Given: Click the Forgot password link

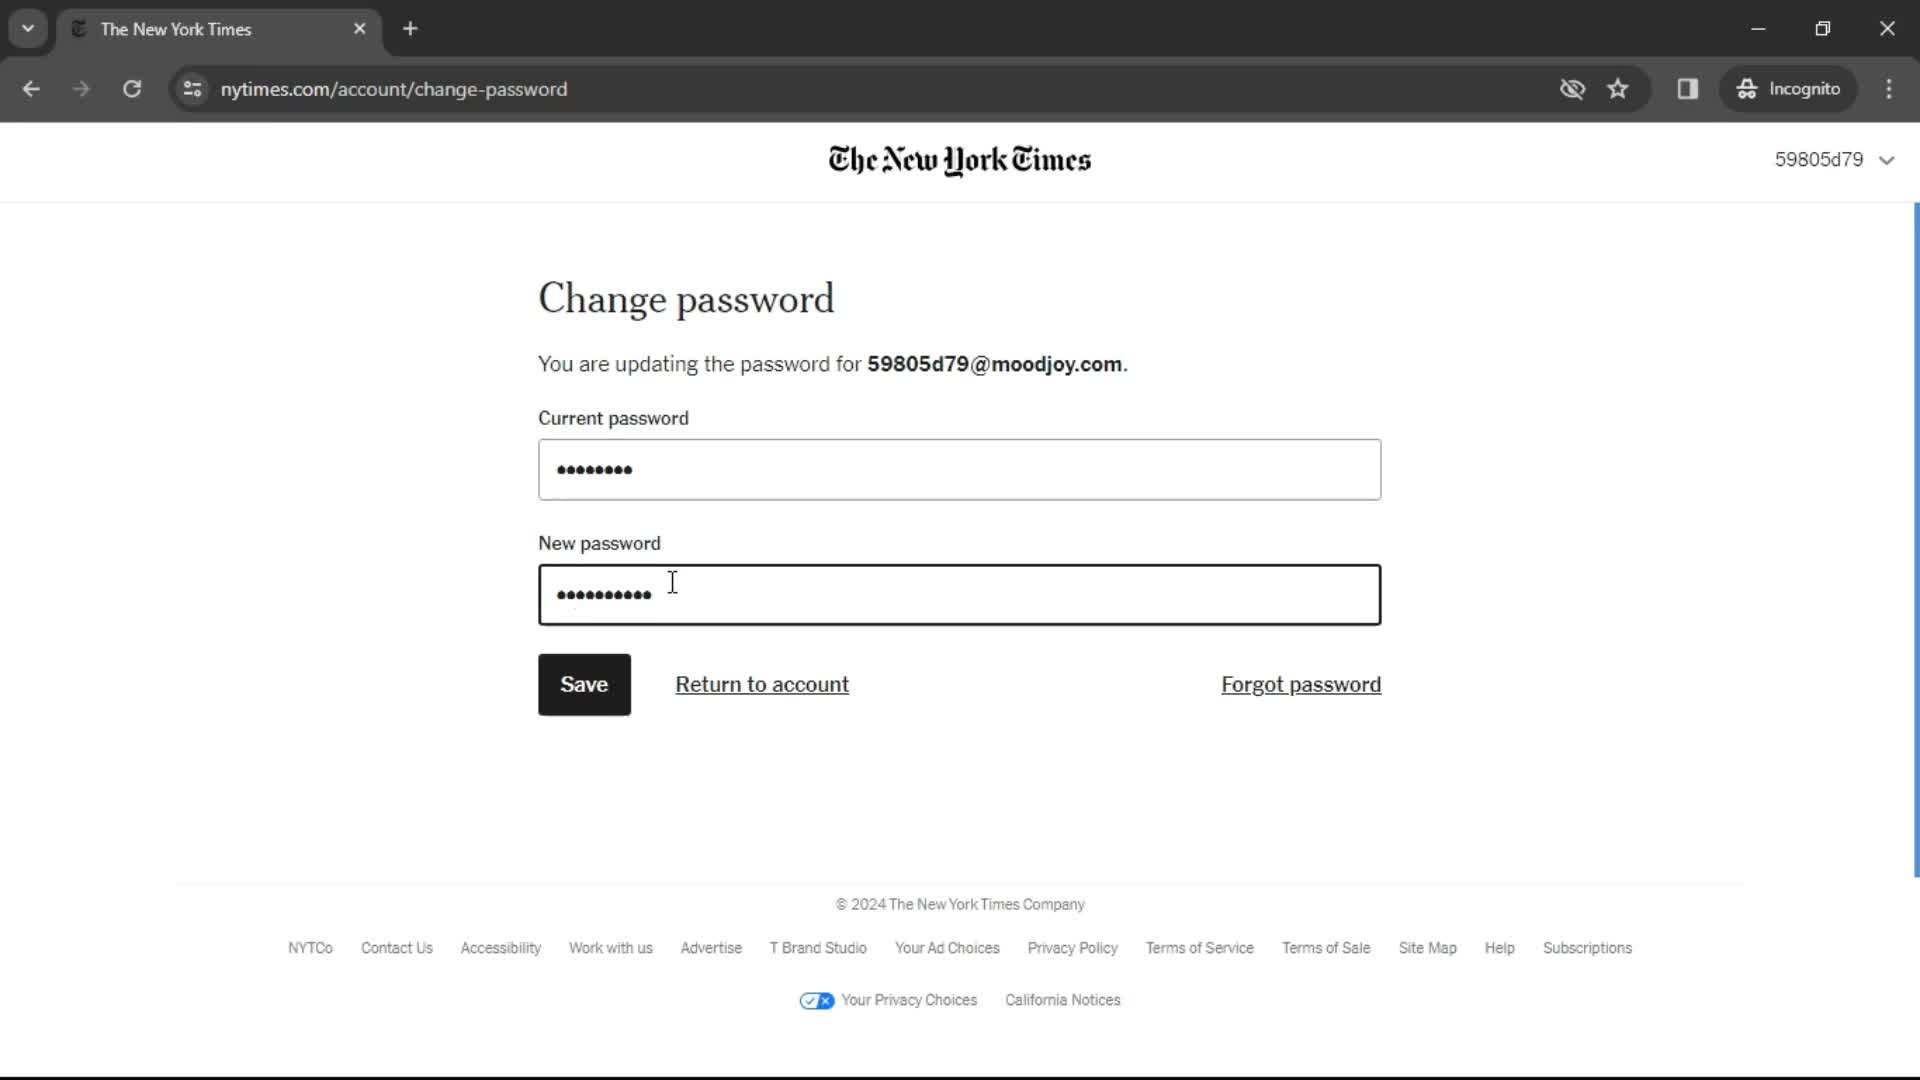Looking at the screenshot, I should (1302, 683).
